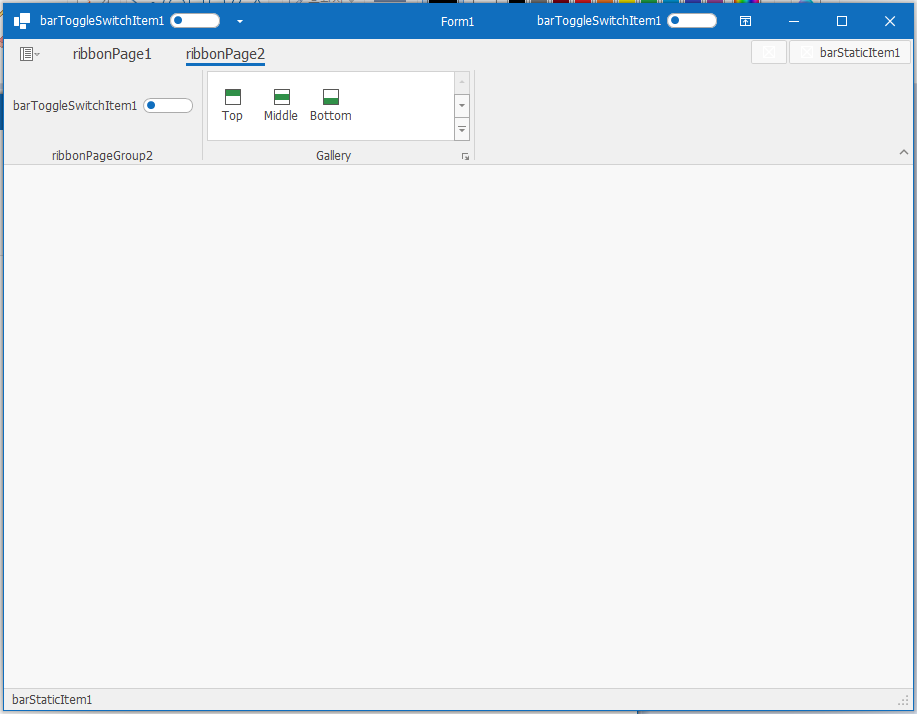This screenshot has height=714, width=917.
Task: Maximize the Form1 window
Action: pos(842,21)
